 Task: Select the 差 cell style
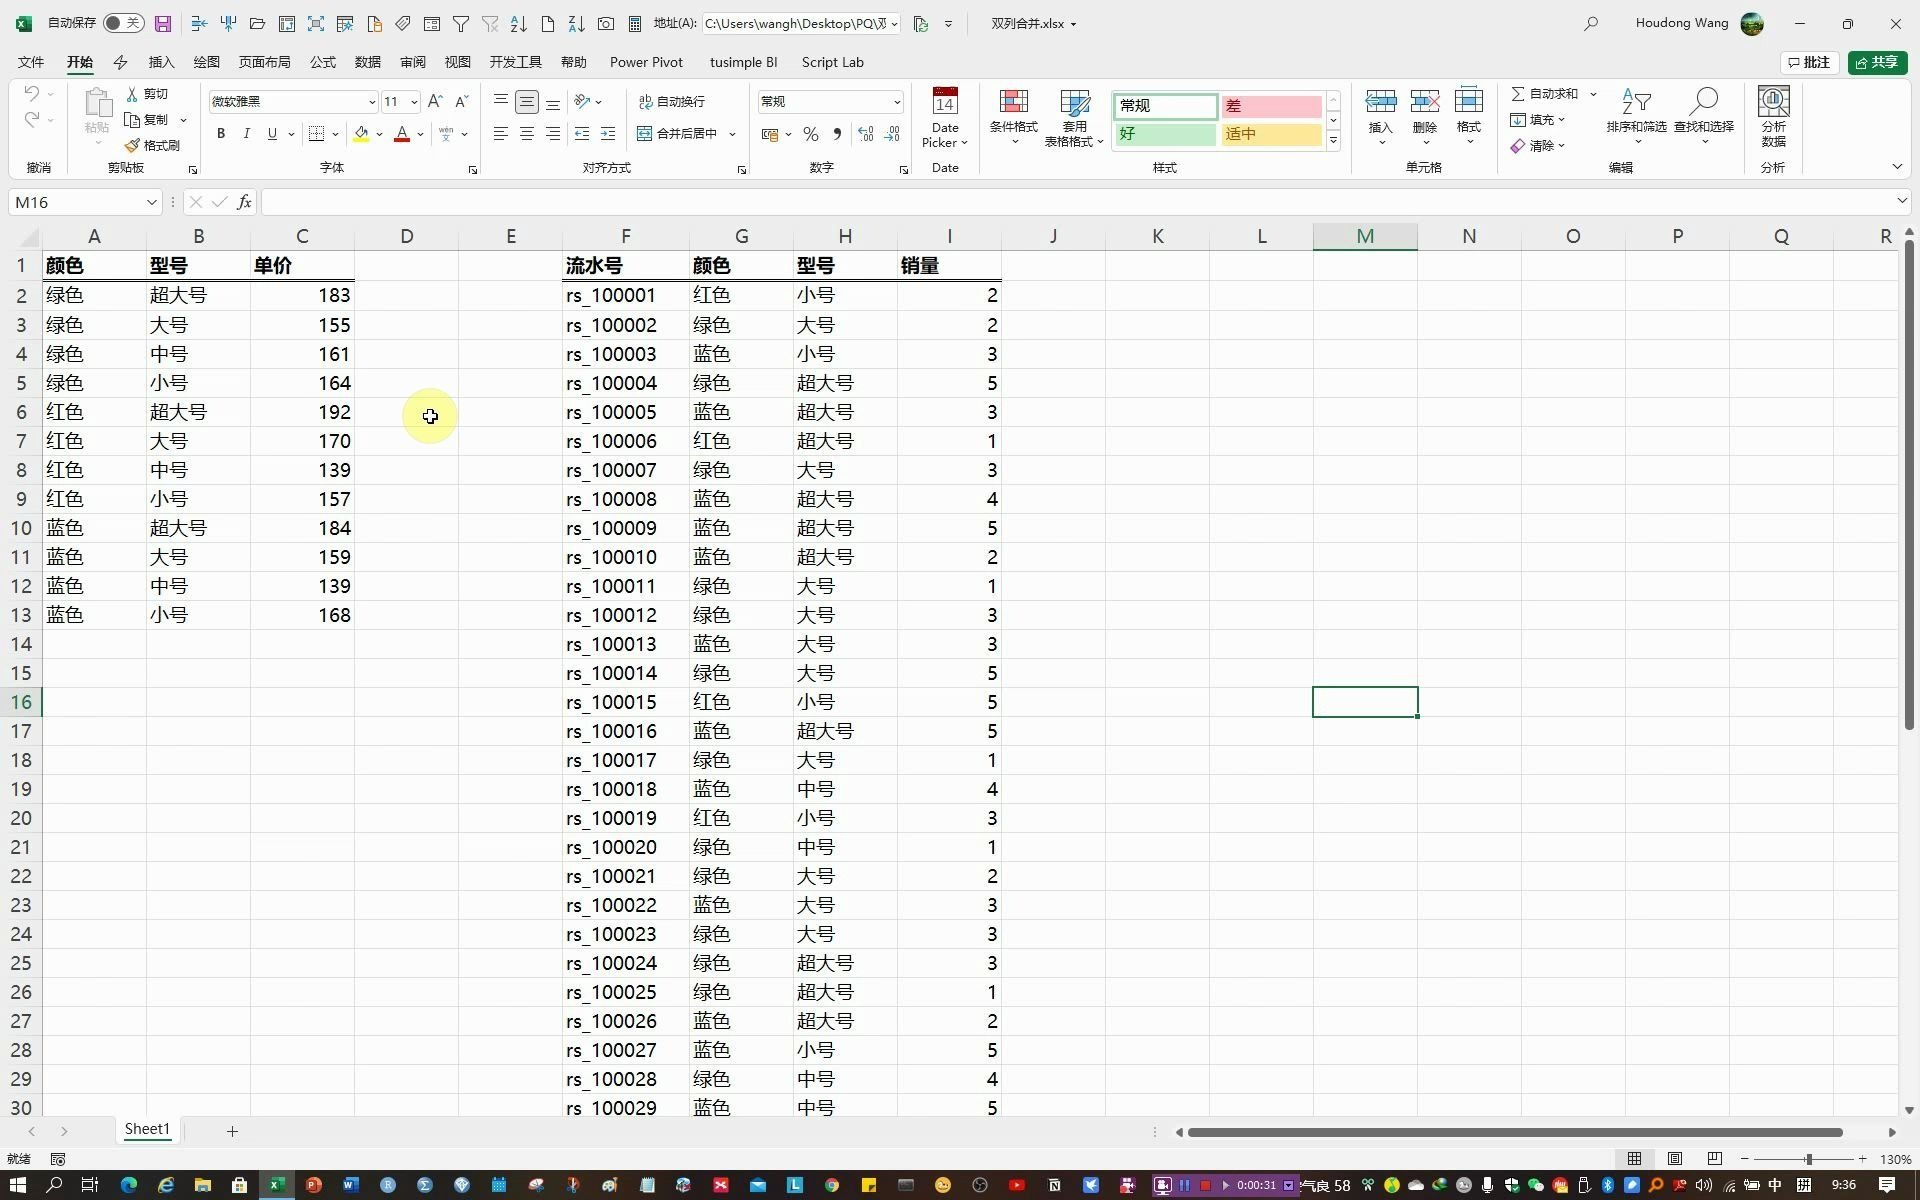1270,106
